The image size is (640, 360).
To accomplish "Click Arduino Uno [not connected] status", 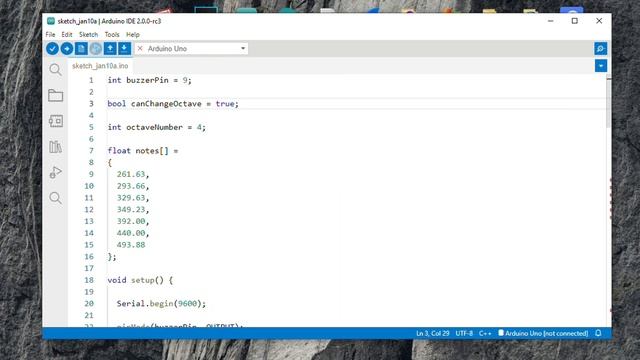I will click(543, 333).
